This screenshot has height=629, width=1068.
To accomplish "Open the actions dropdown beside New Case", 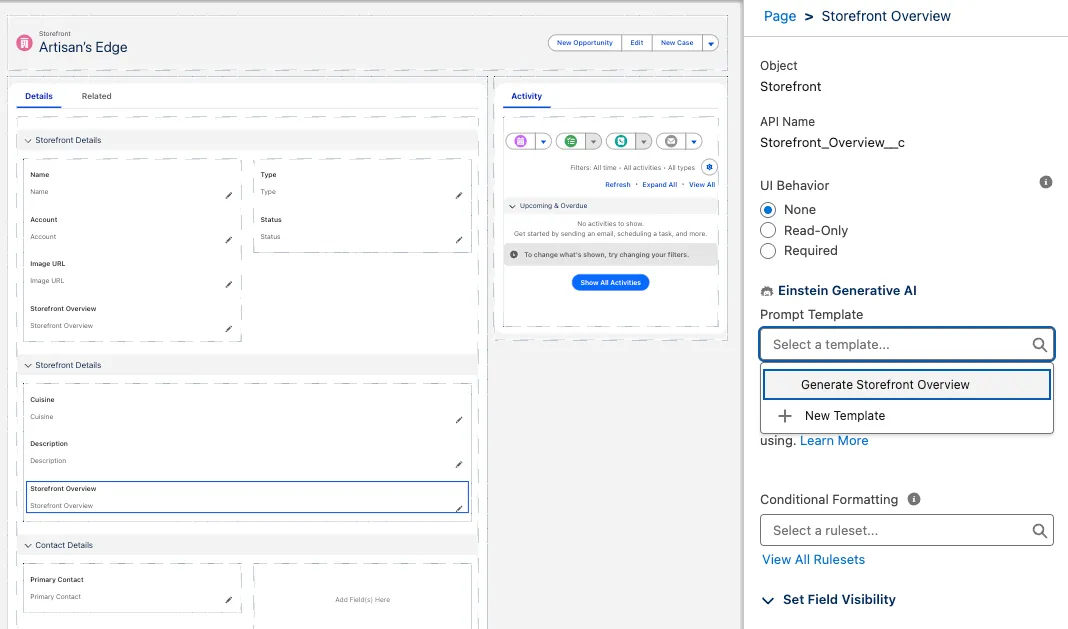I will coord(710,43).
